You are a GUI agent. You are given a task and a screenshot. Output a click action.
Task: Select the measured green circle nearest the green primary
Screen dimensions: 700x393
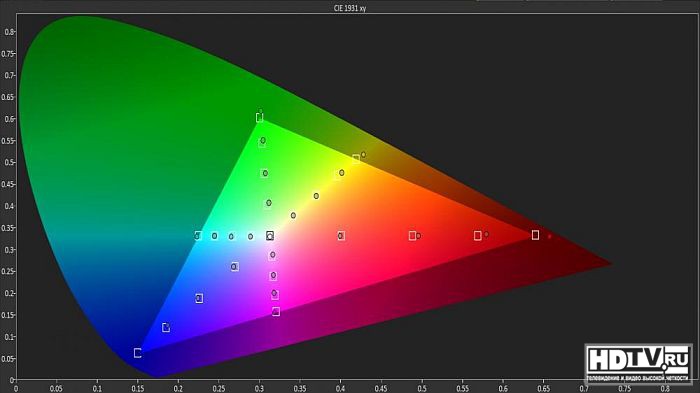coord(260,111)
